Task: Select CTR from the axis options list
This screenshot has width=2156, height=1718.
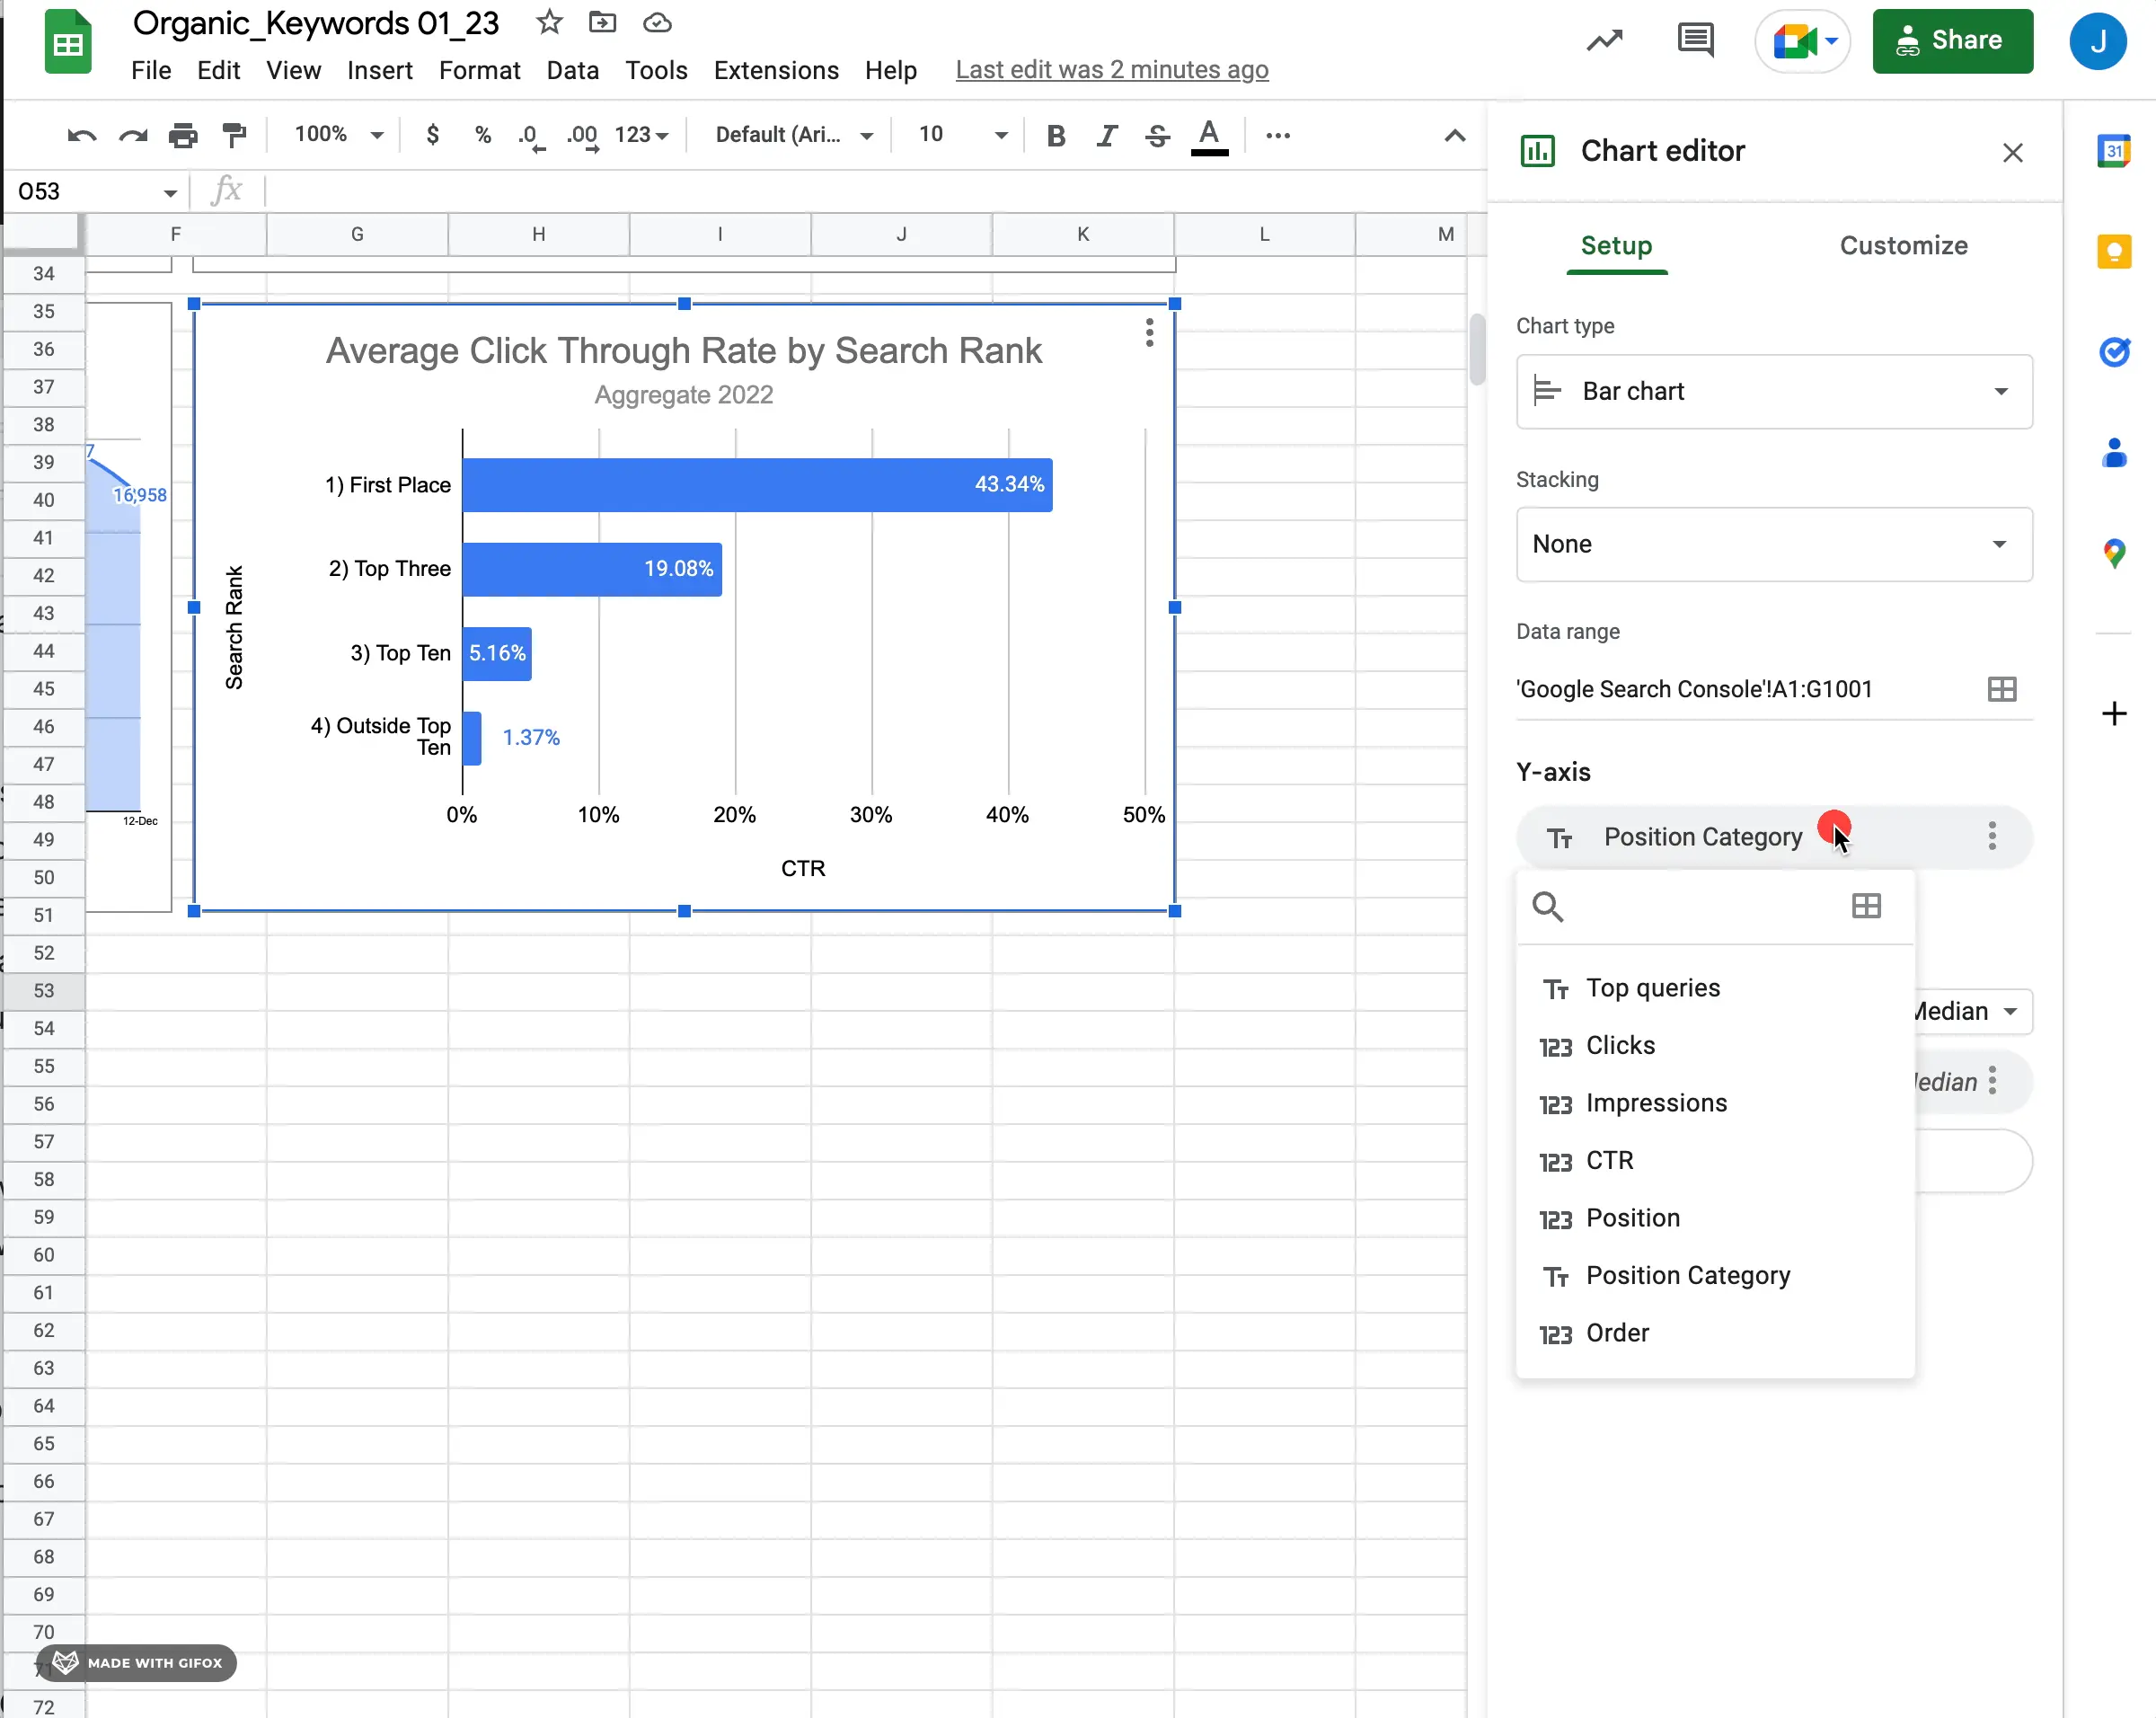Action: click(1609, 1159)
